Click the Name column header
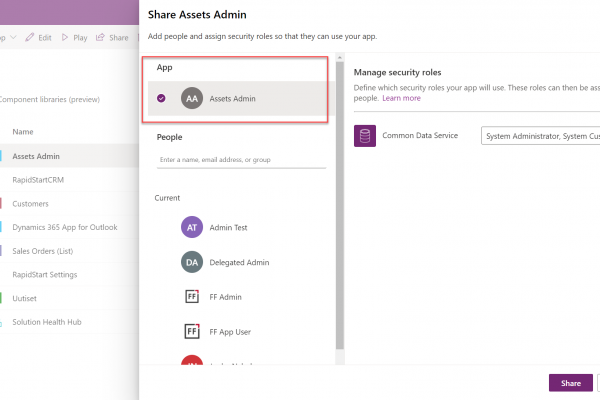Viewport: 600px width, 400px height. pyautogui.click(x=23, y=132)
